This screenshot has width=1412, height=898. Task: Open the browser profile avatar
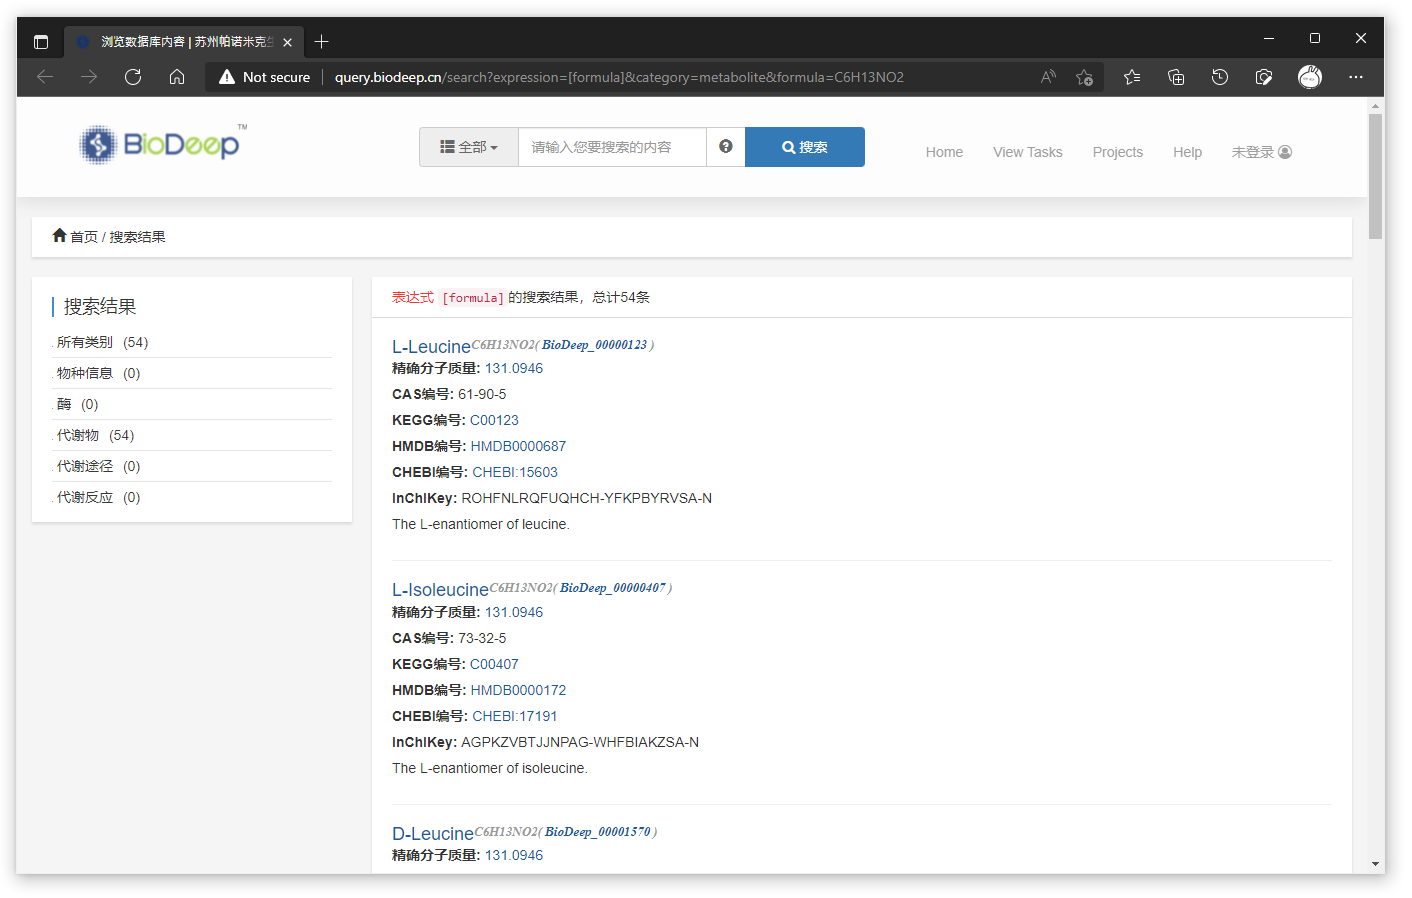1309,77
